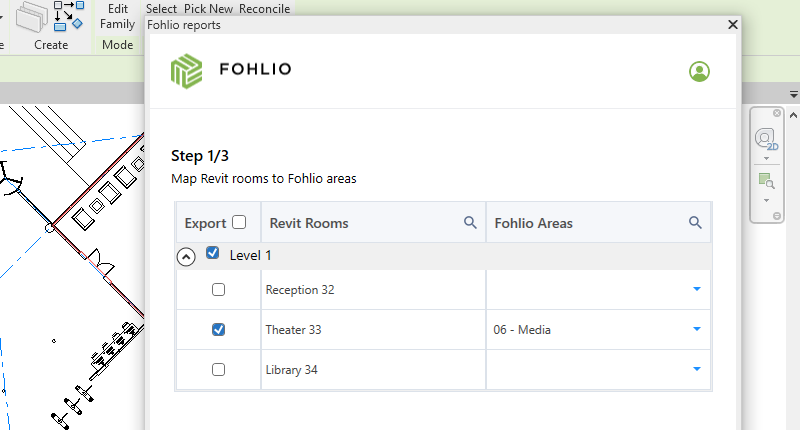Click Select in the ribbon

coord(161,9)
